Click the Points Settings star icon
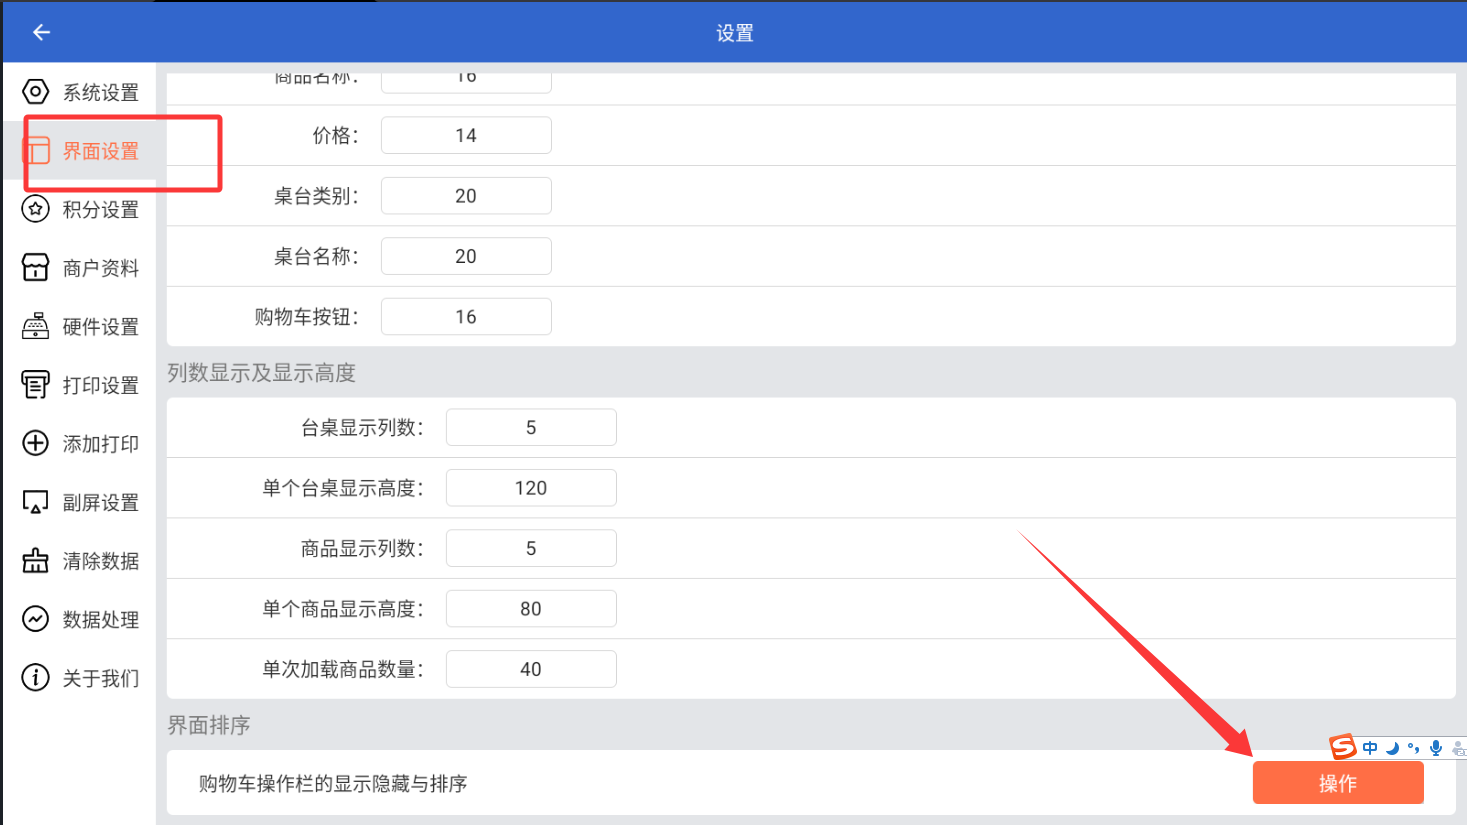The width and height of the screenshot is (1467, 825). click(35, 209)
